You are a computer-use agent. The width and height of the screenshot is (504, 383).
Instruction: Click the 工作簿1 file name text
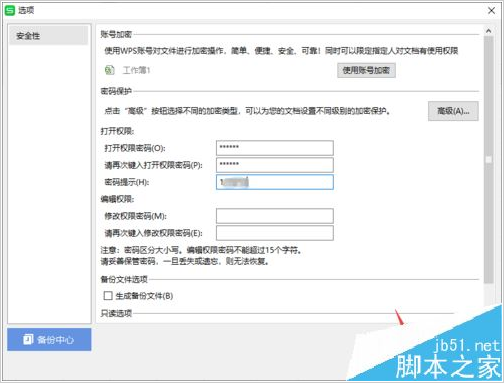tap(137, 70)
